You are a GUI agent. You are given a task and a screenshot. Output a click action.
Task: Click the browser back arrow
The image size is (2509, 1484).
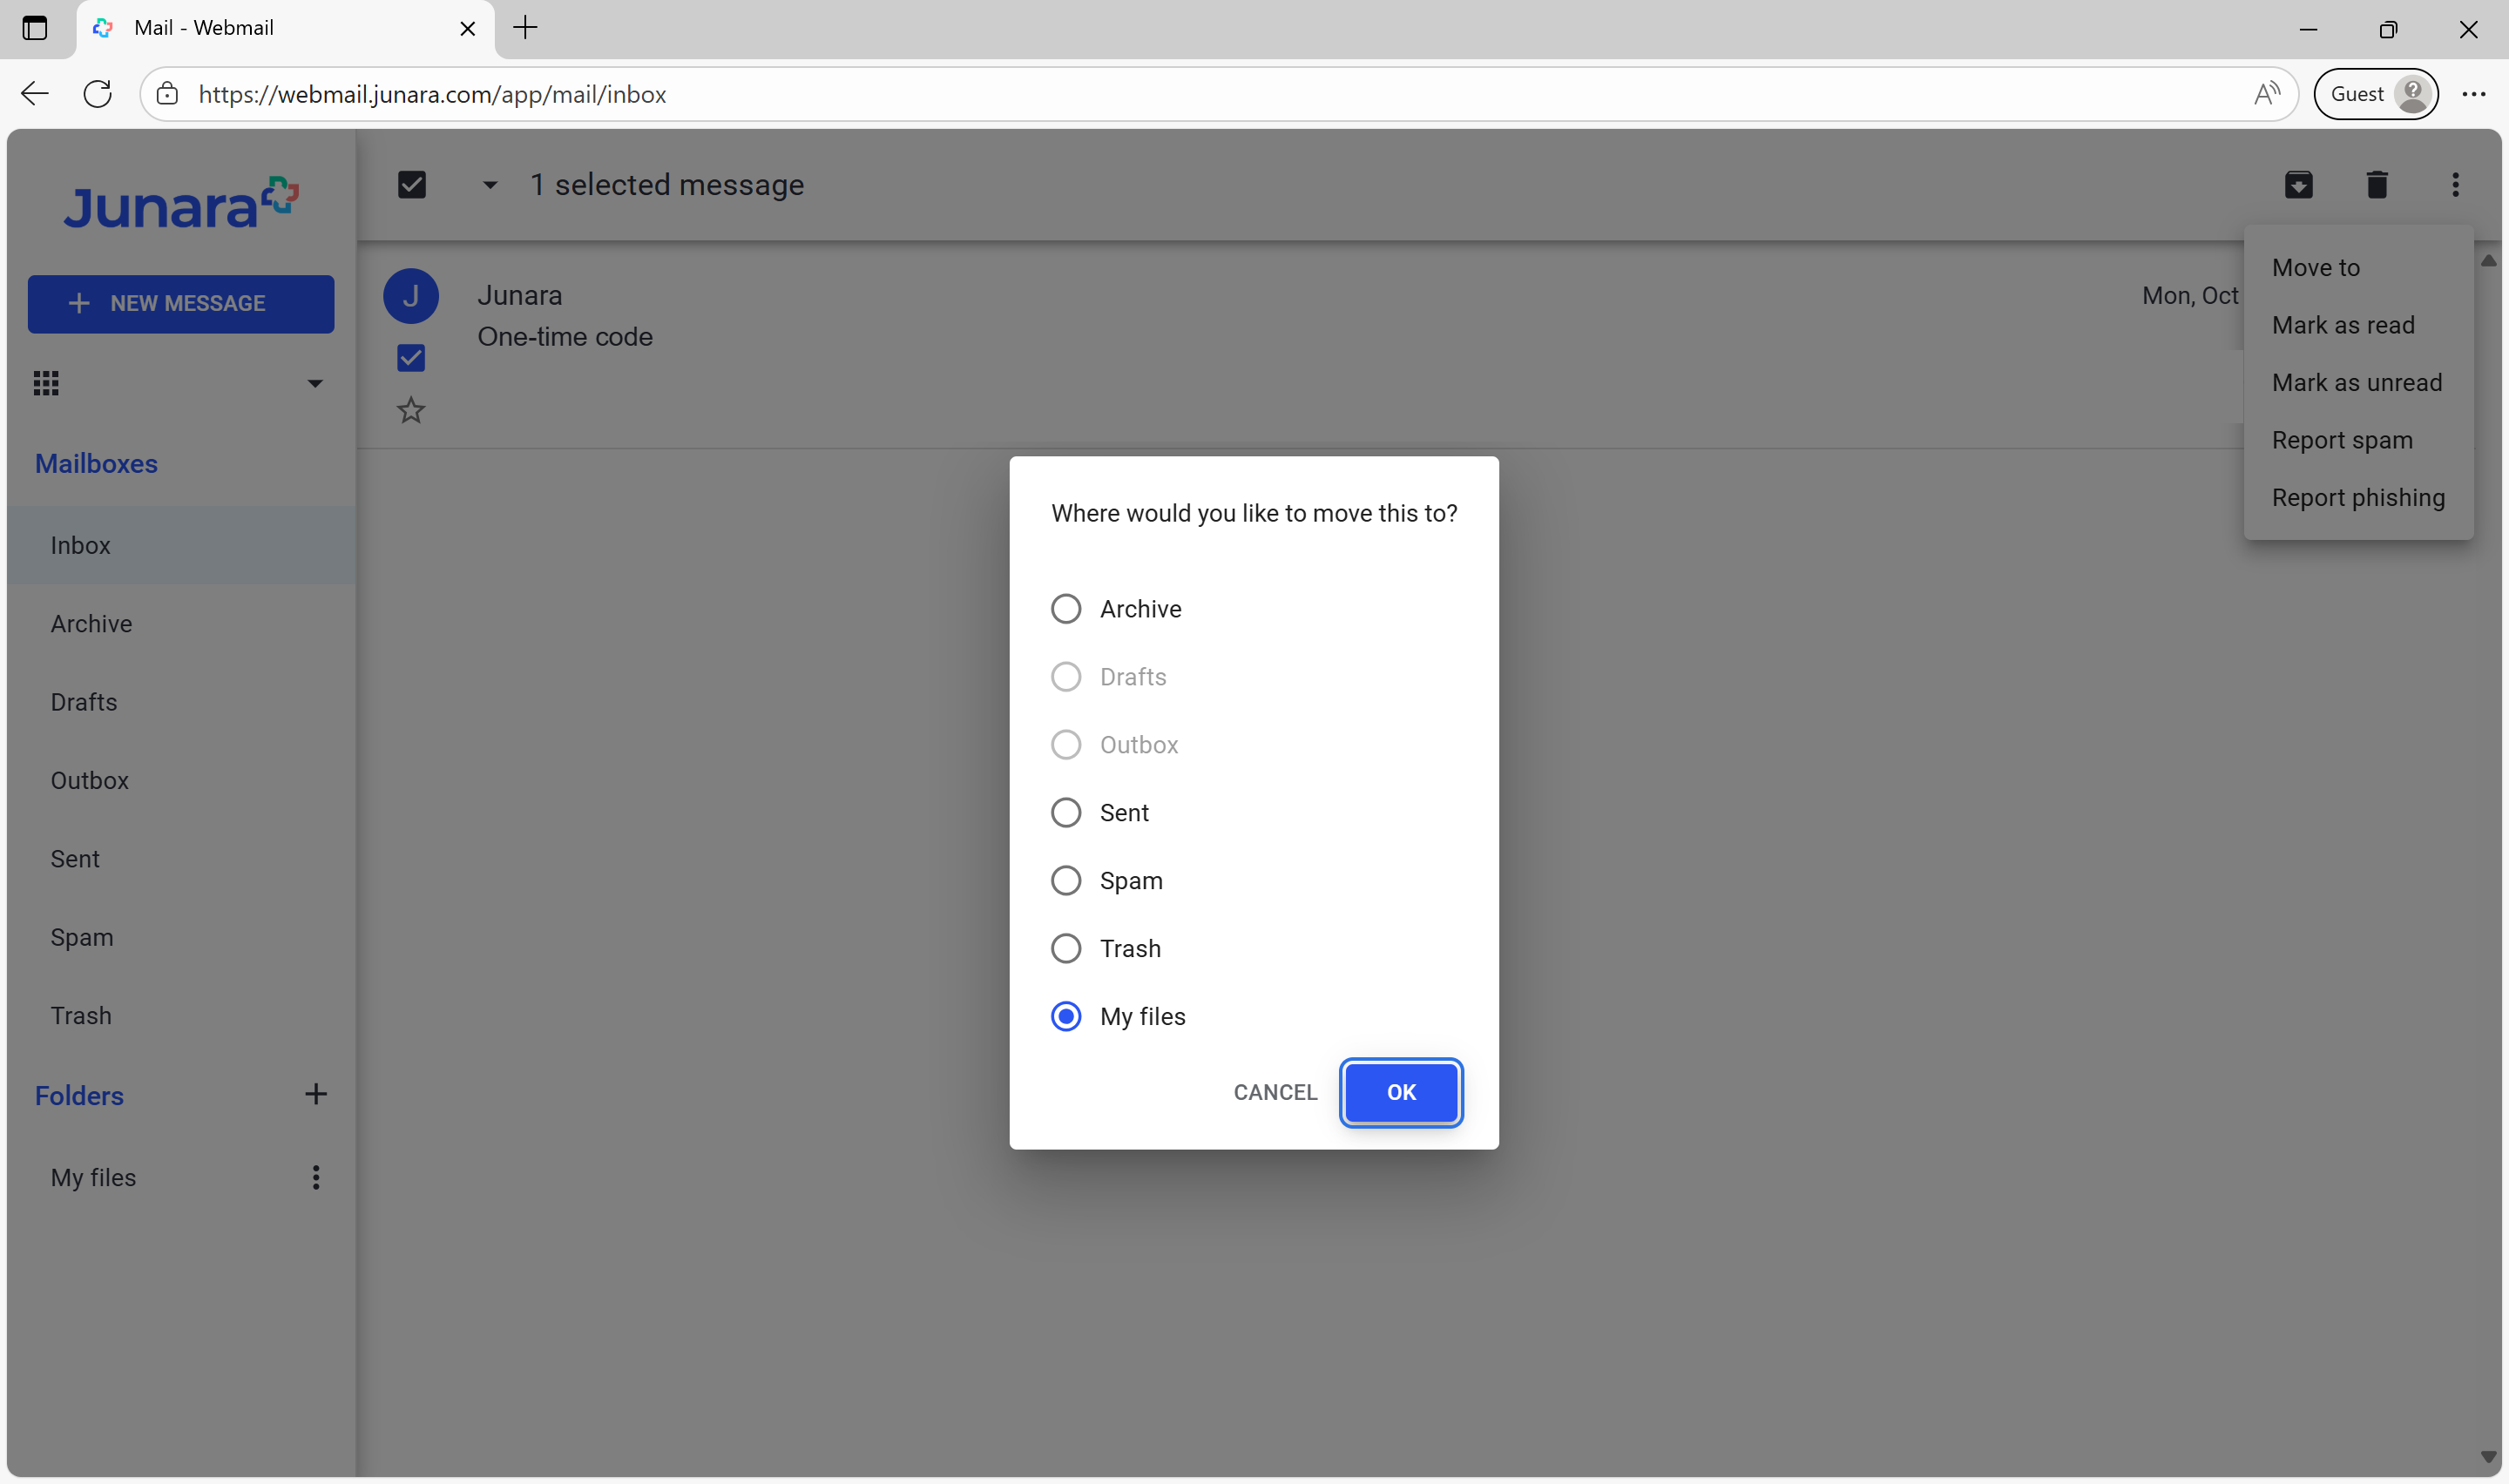(x=35, y=94)
